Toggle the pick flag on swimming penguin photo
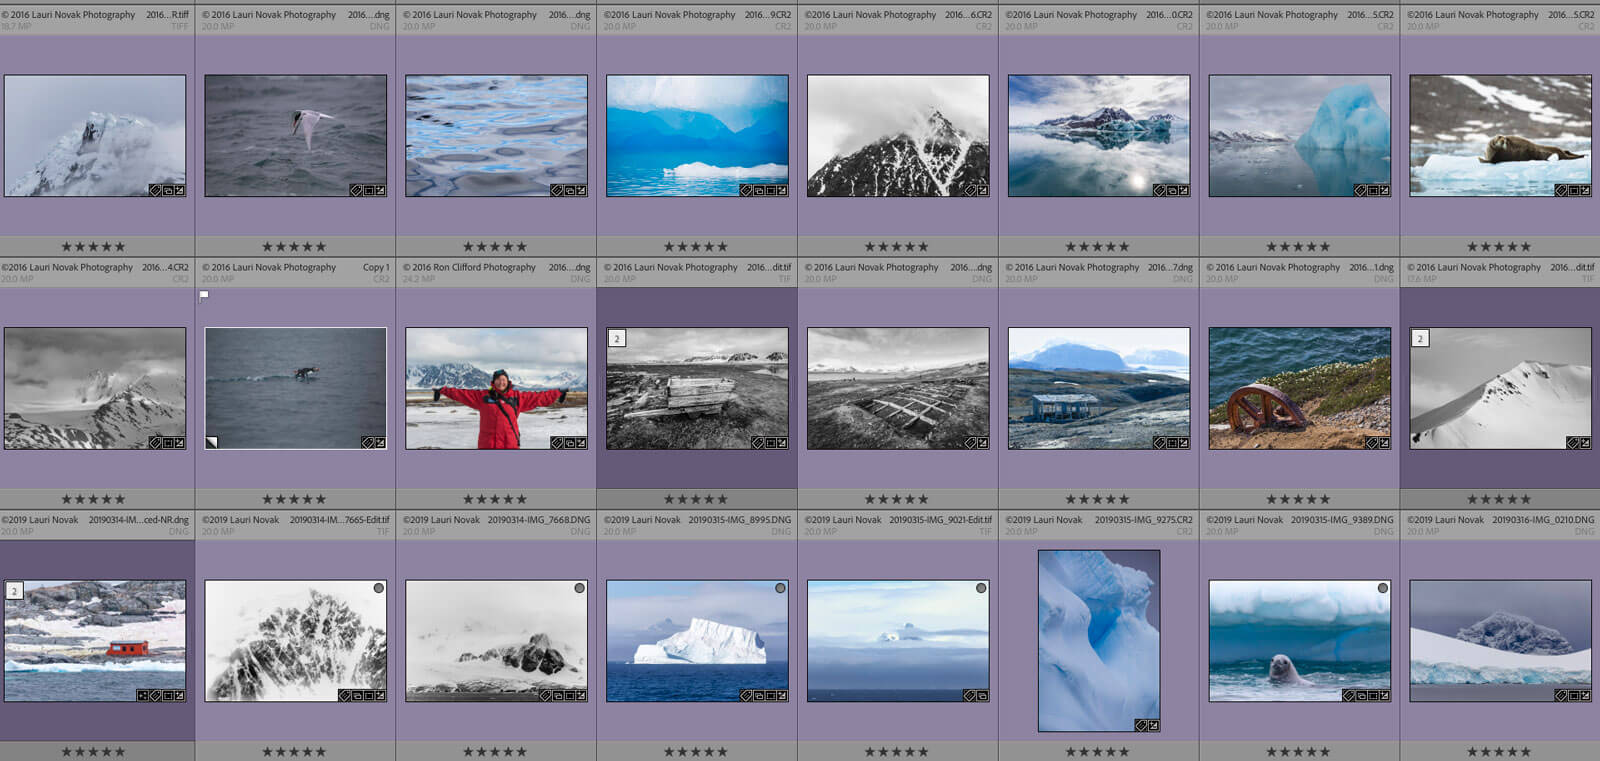 coord(204,296)
